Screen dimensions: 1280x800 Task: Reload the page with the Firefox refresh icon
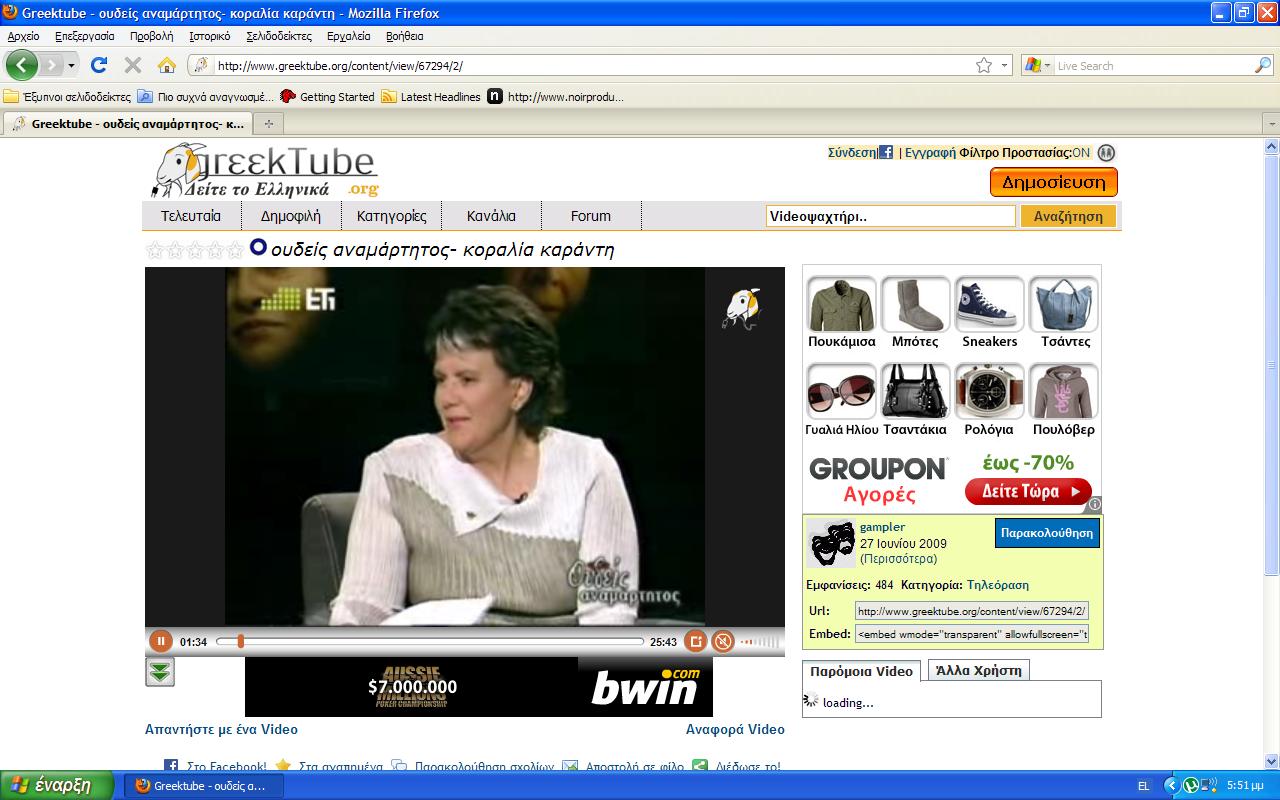click(98, 65)
